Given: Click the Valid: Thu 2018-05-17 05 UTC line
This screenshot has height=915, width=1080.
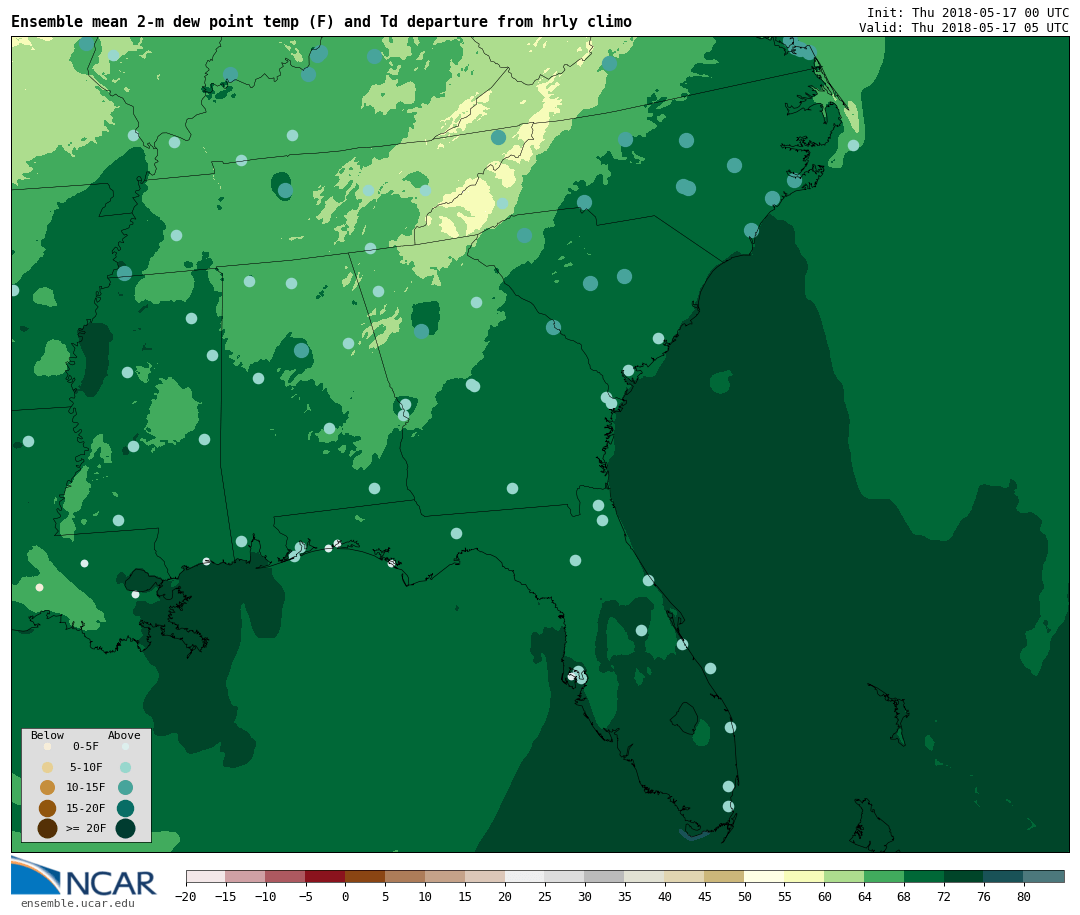Looking at the screenshot, I should click(964, 28).
